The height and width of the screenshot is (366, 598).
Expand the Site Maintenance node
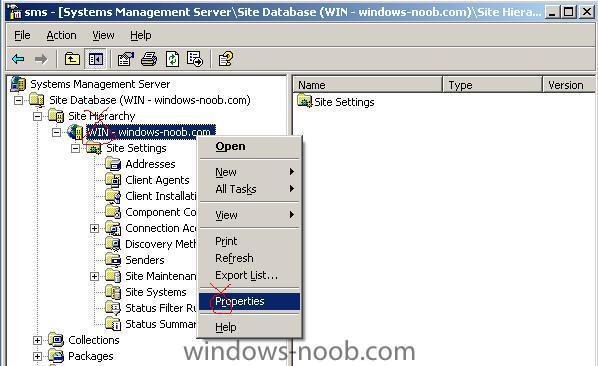click(x=94, y=276)
